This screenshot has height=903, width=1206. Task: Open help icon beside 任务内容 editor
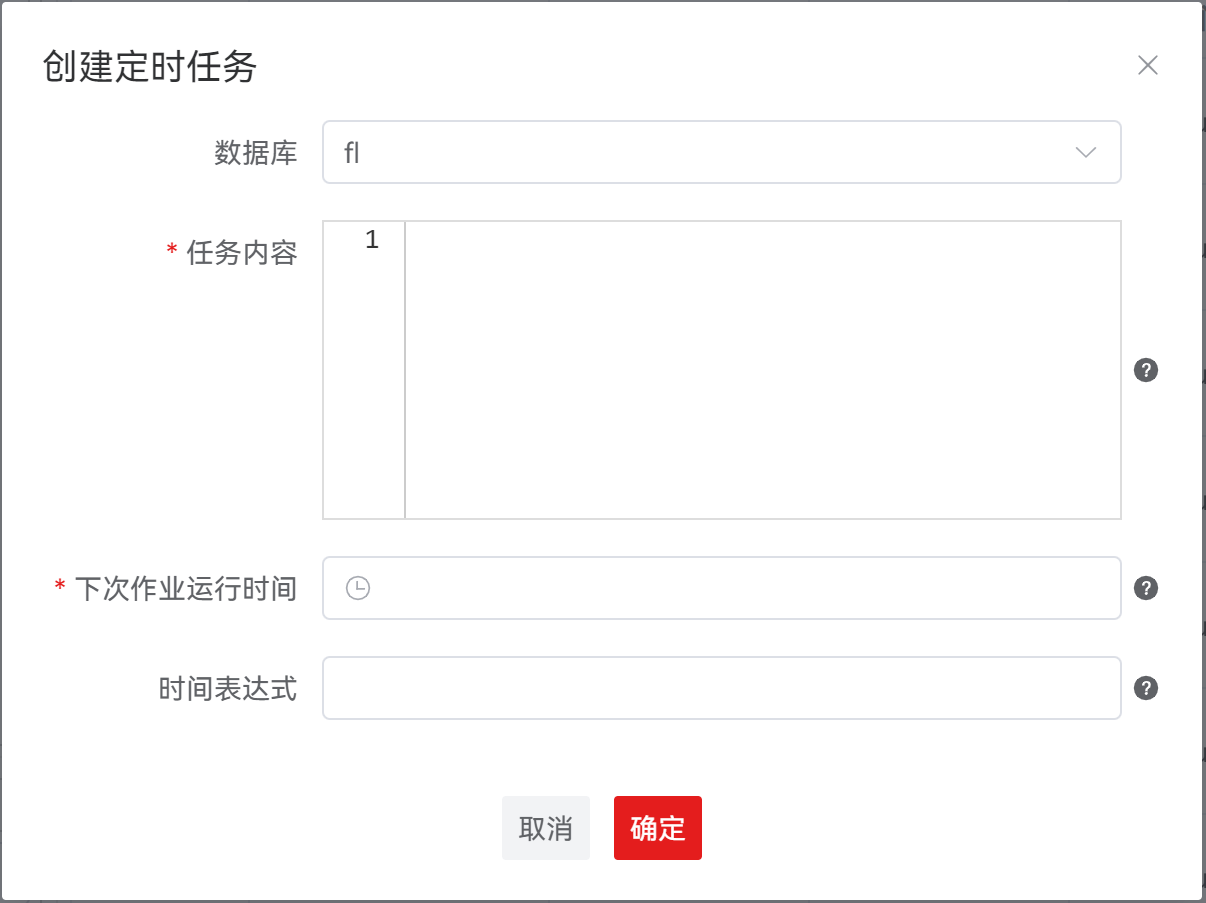[x=1146, y=370]
